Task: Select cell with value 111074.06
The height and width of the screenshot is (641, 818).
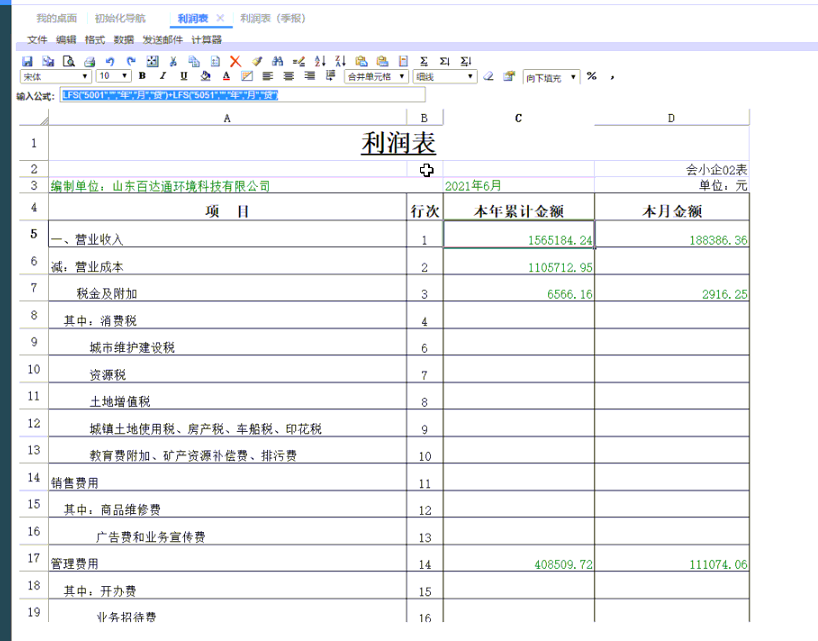Action: tap(672, 559)
